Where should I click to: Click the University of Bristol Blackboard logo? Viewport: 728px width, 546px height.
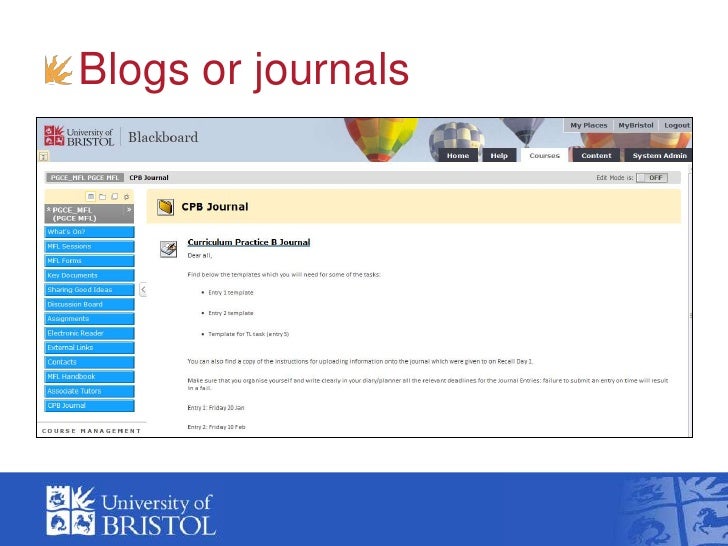121,136
